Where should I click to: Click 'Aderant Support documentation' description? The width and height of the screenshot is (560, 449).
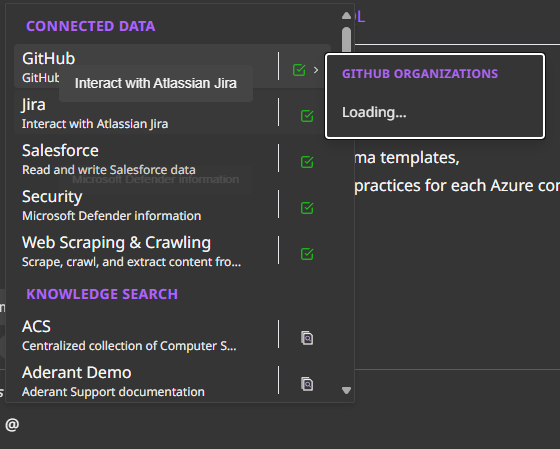113,392
